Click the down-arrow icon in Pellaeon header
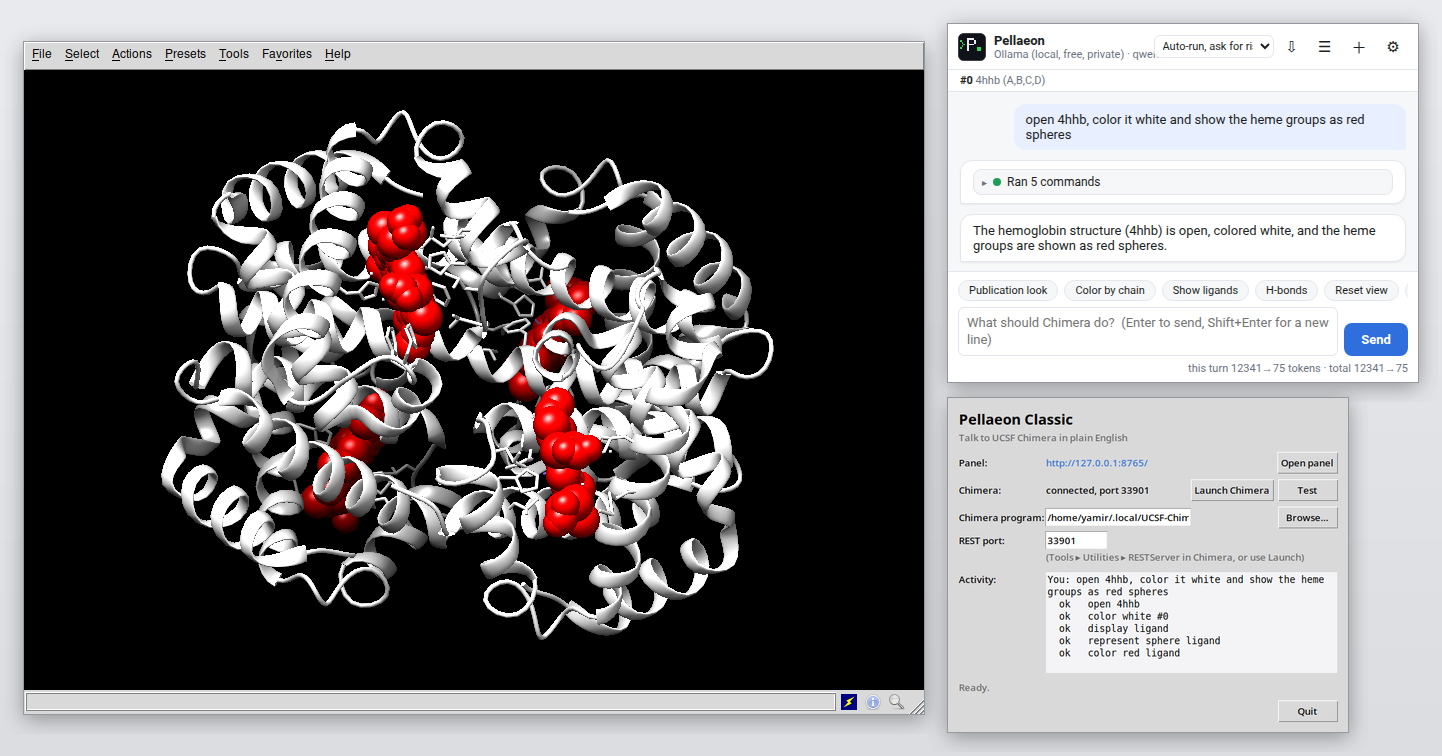The image size is (1442, 756). tap(1291, 47)
